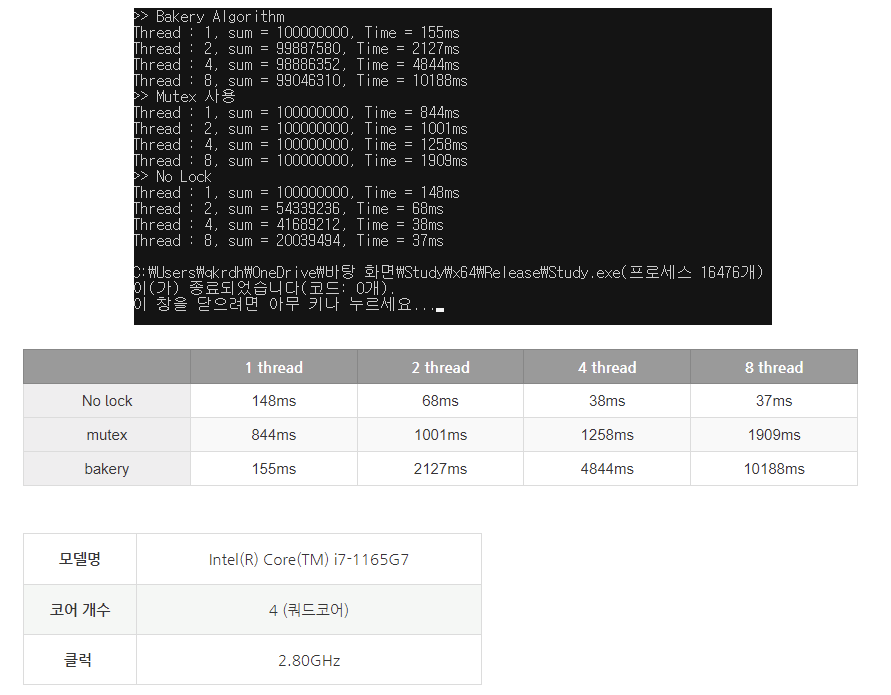Click the 148ms table cell
Image resolution: width=891 pixels, height=695 pixels.
click(274, 401)
